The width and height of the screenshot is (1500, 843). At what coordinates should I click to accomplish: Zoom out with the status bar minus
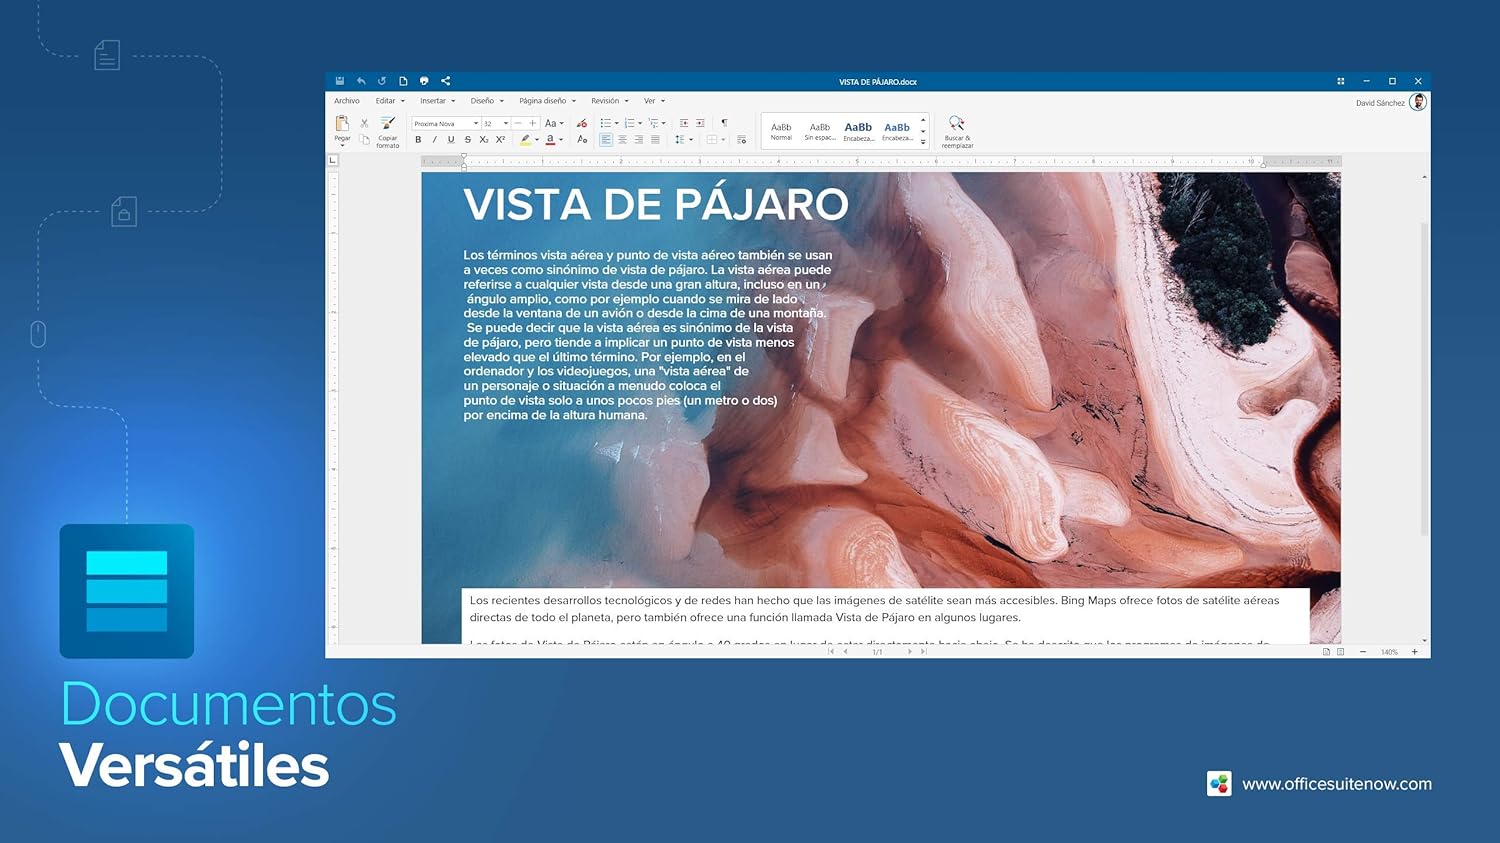coord(1362,652)
